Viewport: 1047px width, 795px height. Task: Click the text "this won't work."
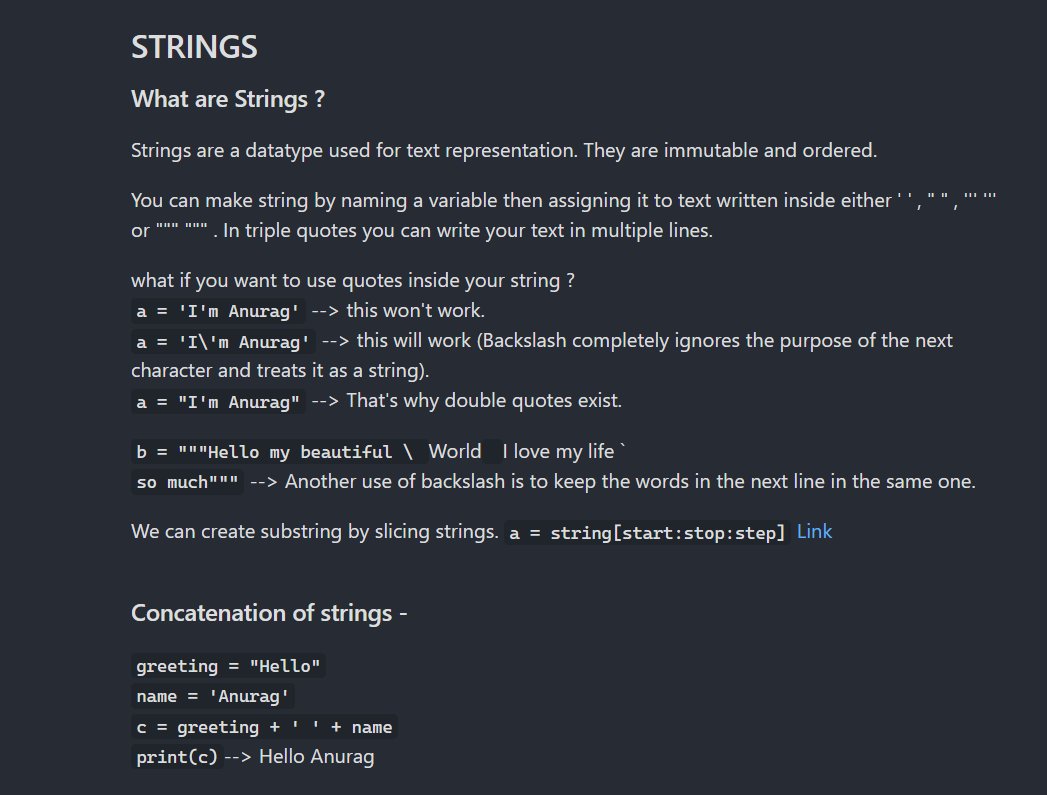[x=415, y=310]
